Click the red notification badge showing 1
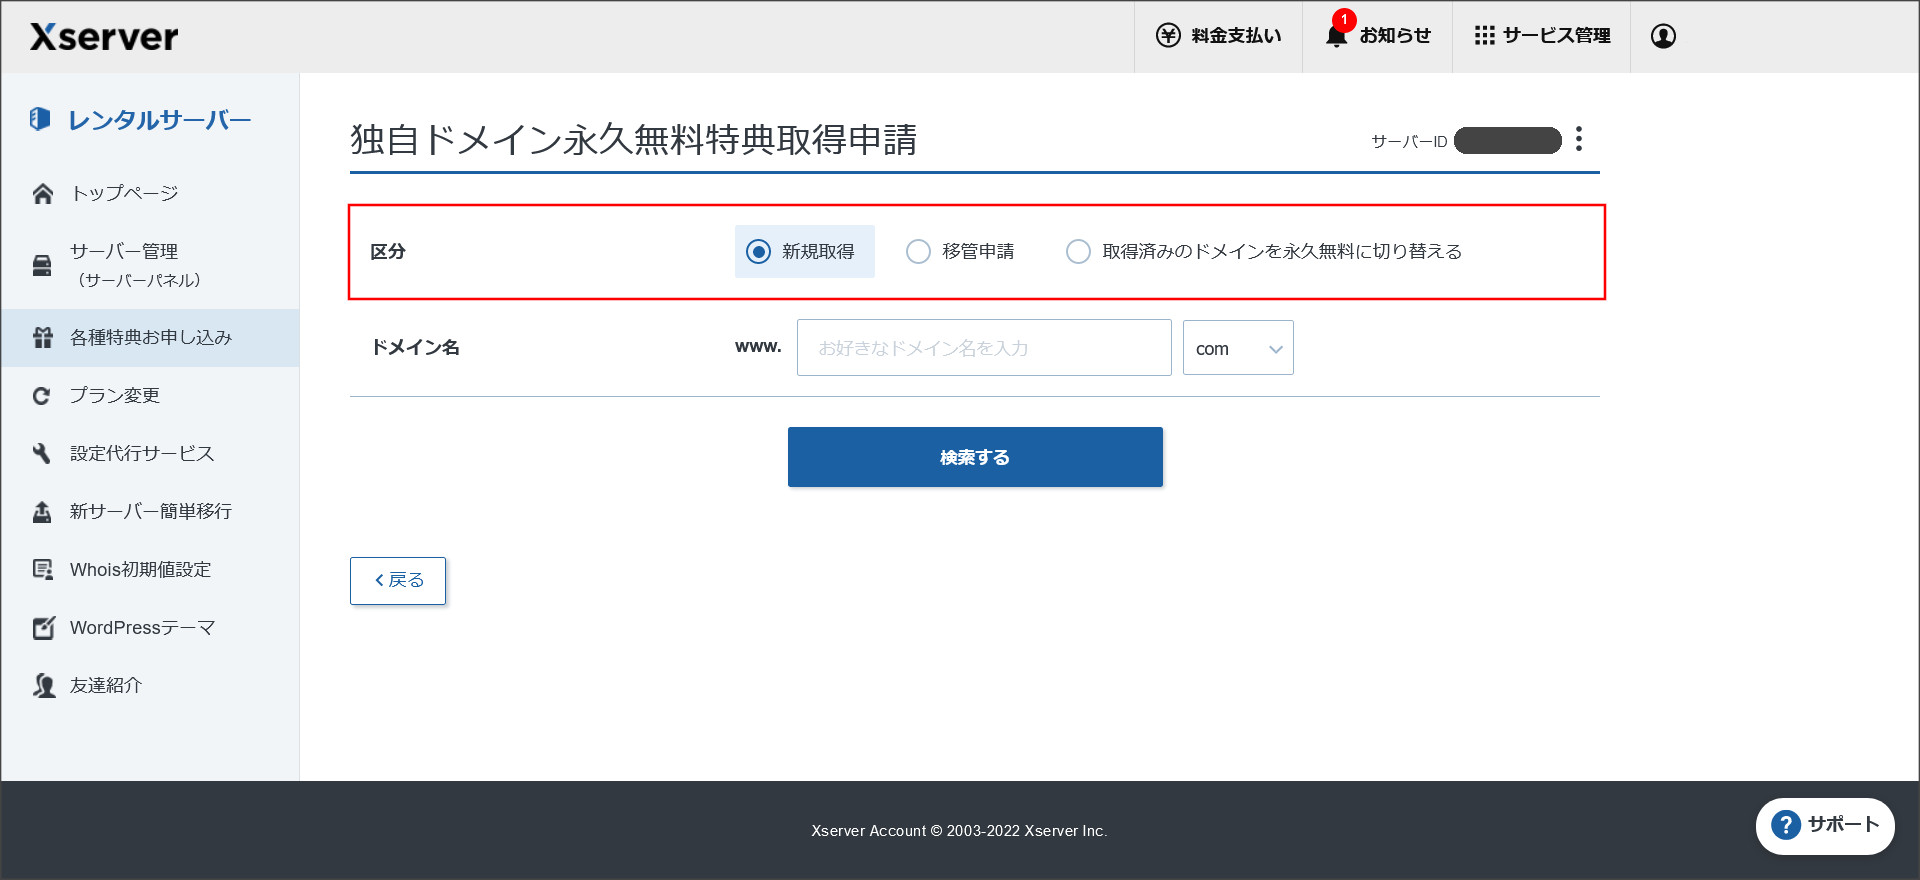The image size is (1920, 880). pos(1344,20)
